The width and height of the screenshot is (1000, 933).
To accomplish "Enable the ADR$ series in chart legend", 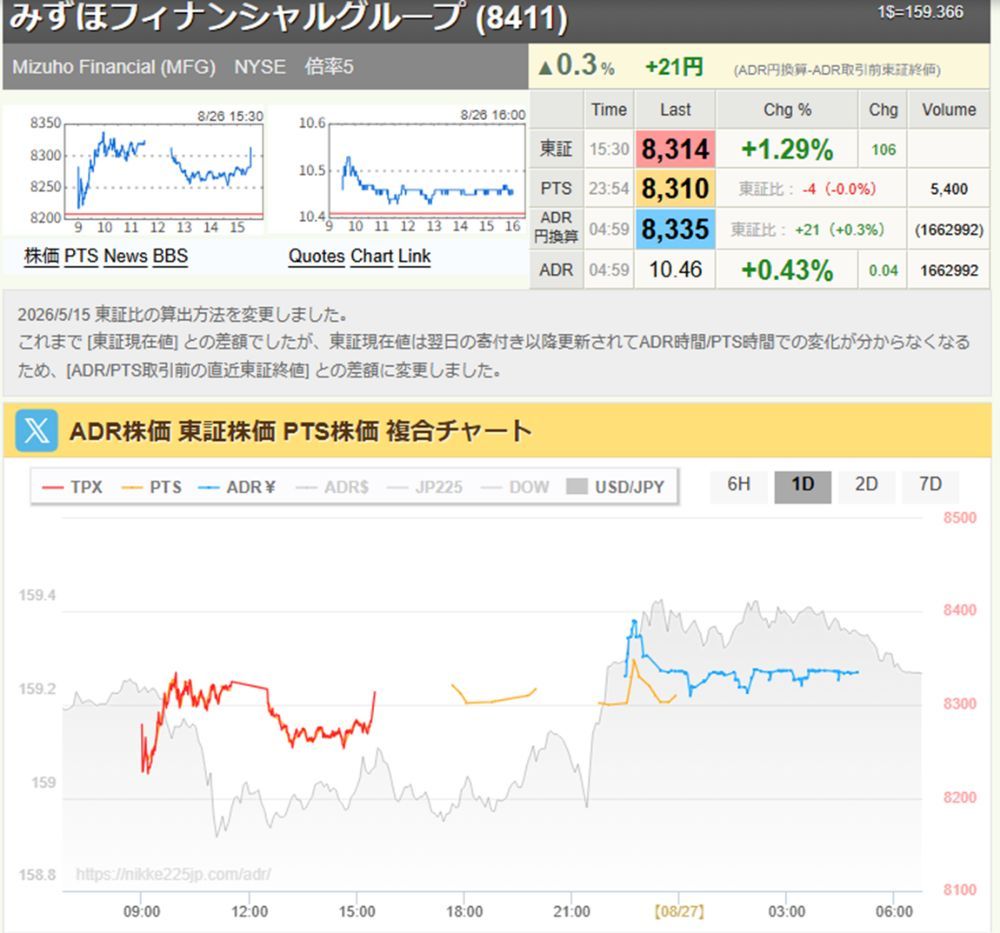I will pyautogui.click(x=333, y=487).
